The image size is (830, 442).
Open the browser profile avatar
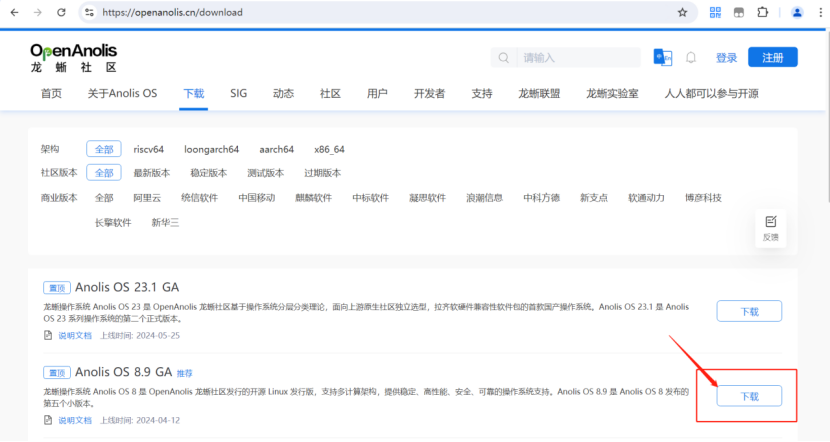point(797,12)
